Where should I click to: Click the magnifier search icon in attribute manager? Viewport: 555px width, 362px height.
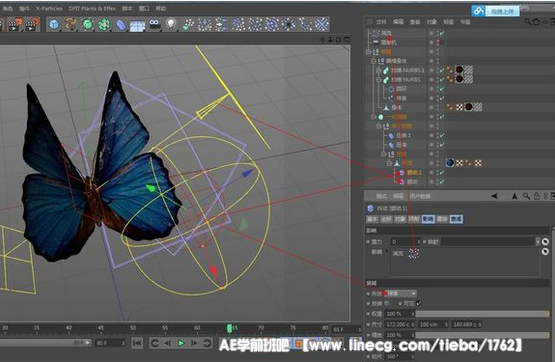pos(527,196)
